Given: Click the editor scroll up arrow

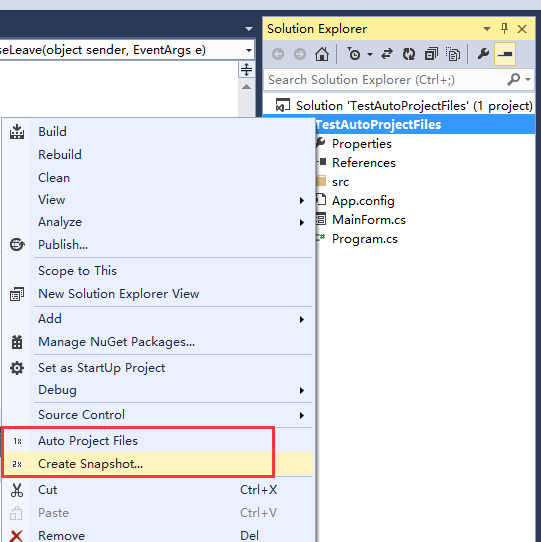Looking at the screenshot, I should pyautogui.click(x=246, y=87).
